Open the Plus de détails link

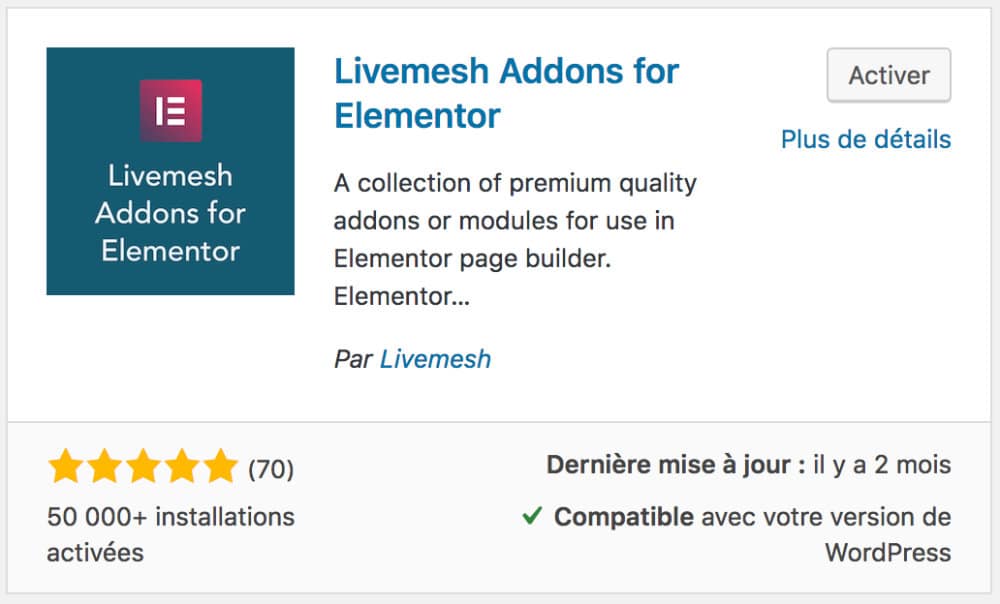point(866,140)
